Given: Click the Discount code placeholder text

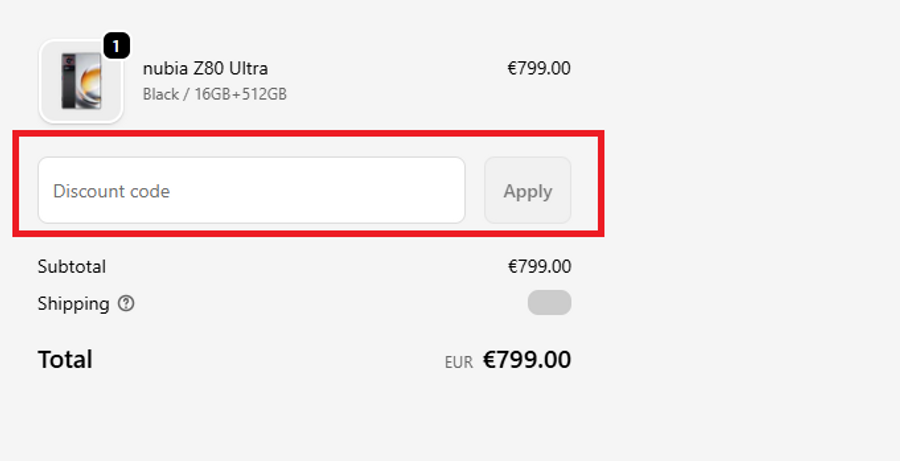Looking at the screenshot, I should point(111,191).
